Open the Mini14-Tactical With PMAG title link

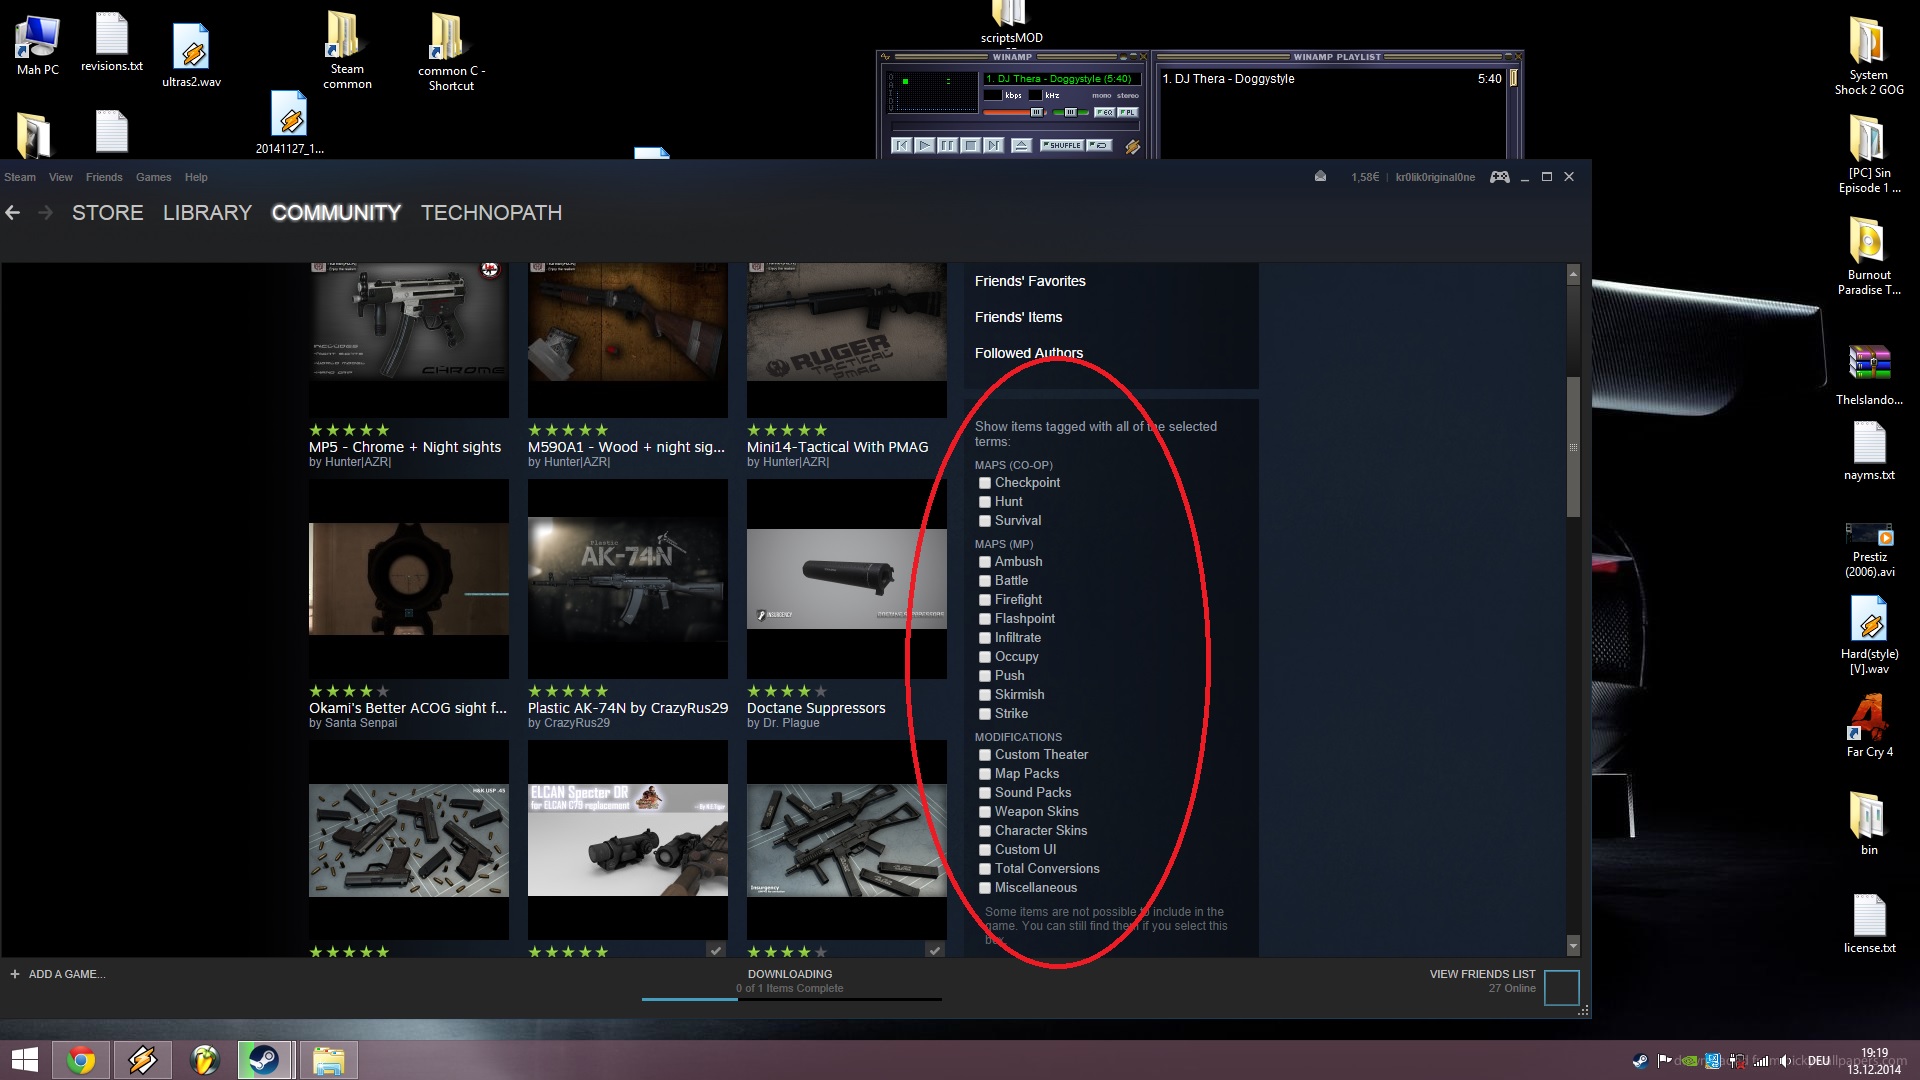pos(837,447)
